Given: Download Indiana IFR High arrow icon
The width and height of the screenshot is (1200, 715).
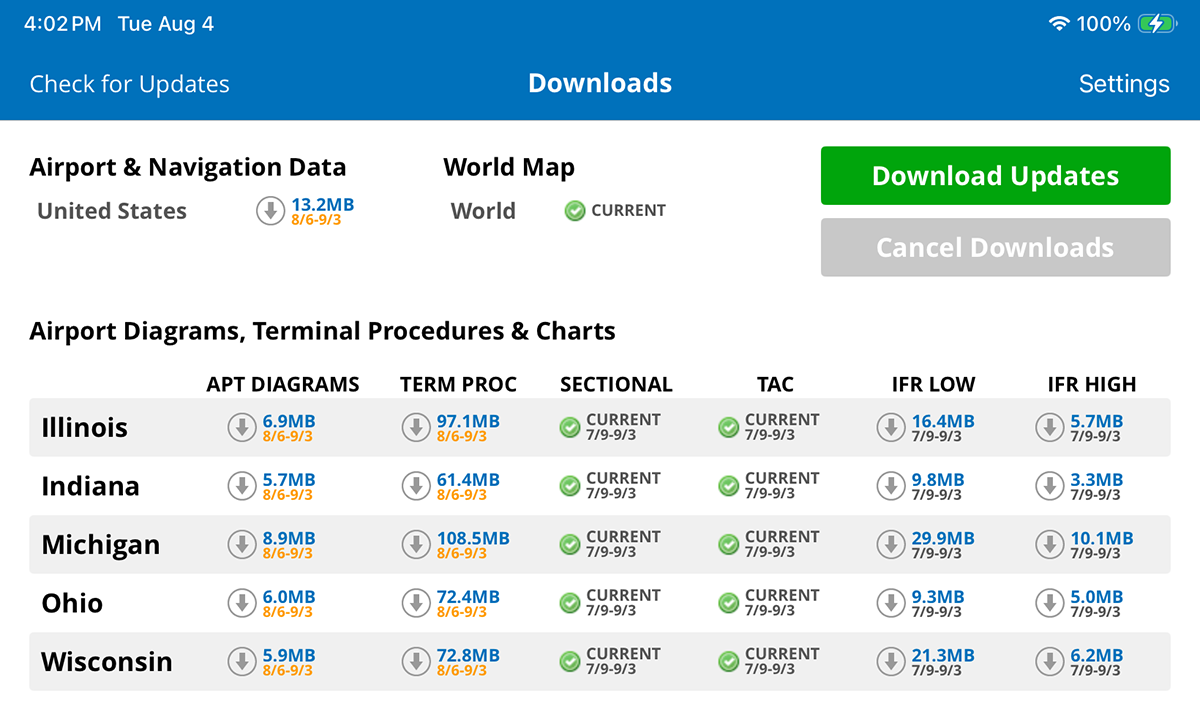Looking at the screenshot, I should [x=1050, y=487].
